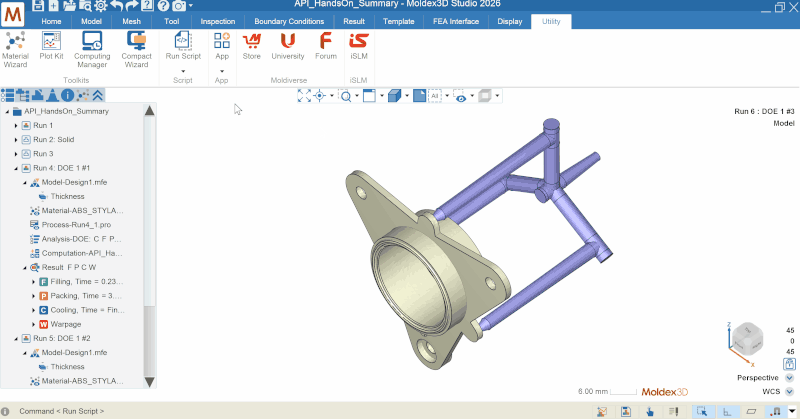Viewport: 800px width, 419px height.
Task: Launch the Plot Kit tool
Action: coord(52,49)
